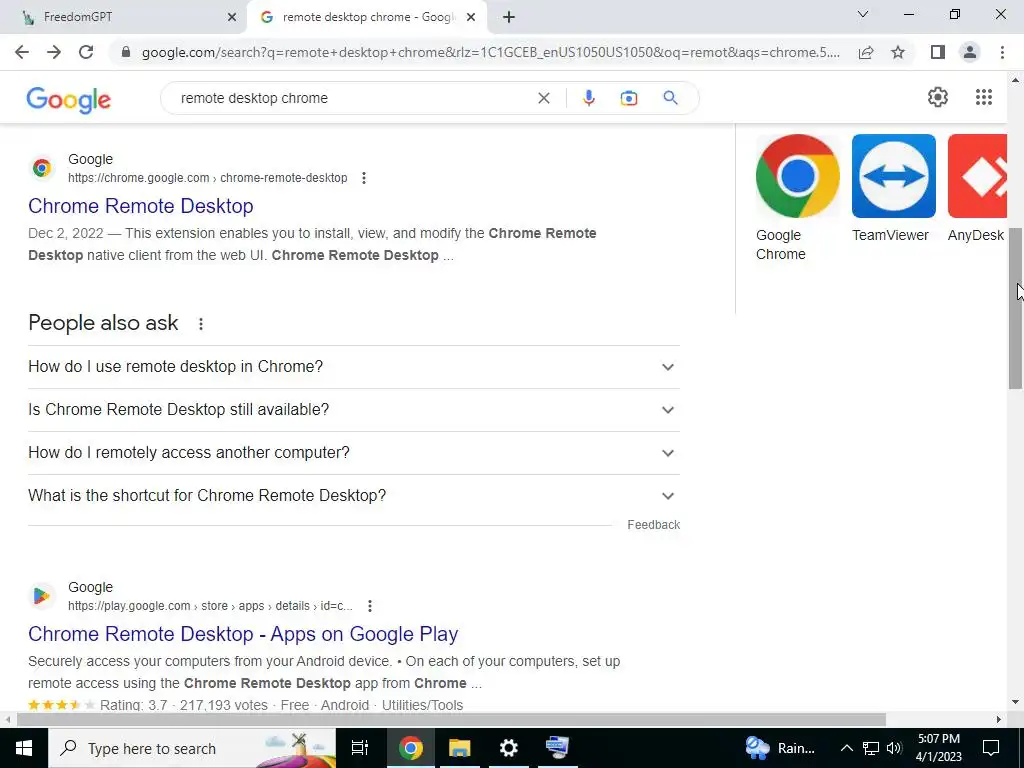Open more options for play.google.com result
The height and width of the screenshot is (768, 1024).
coord(370,606)
